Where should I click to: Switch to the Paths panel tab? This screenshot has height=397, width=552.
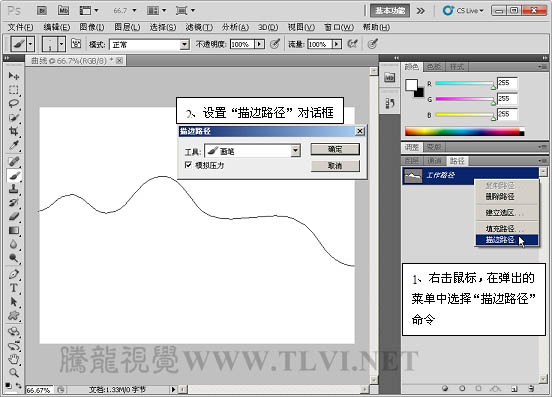[x=457, y=161]
